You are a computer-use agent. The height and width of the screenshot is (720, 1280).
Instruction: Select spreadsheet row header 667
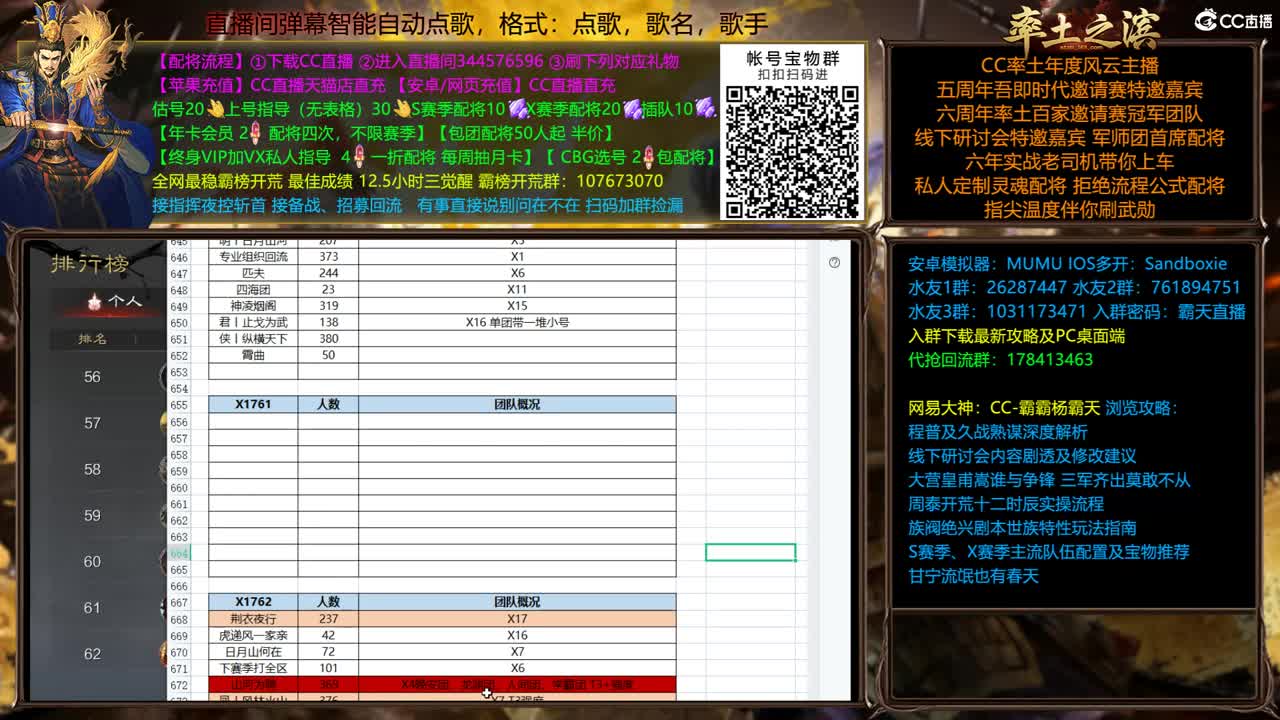(x=179, y=602)
